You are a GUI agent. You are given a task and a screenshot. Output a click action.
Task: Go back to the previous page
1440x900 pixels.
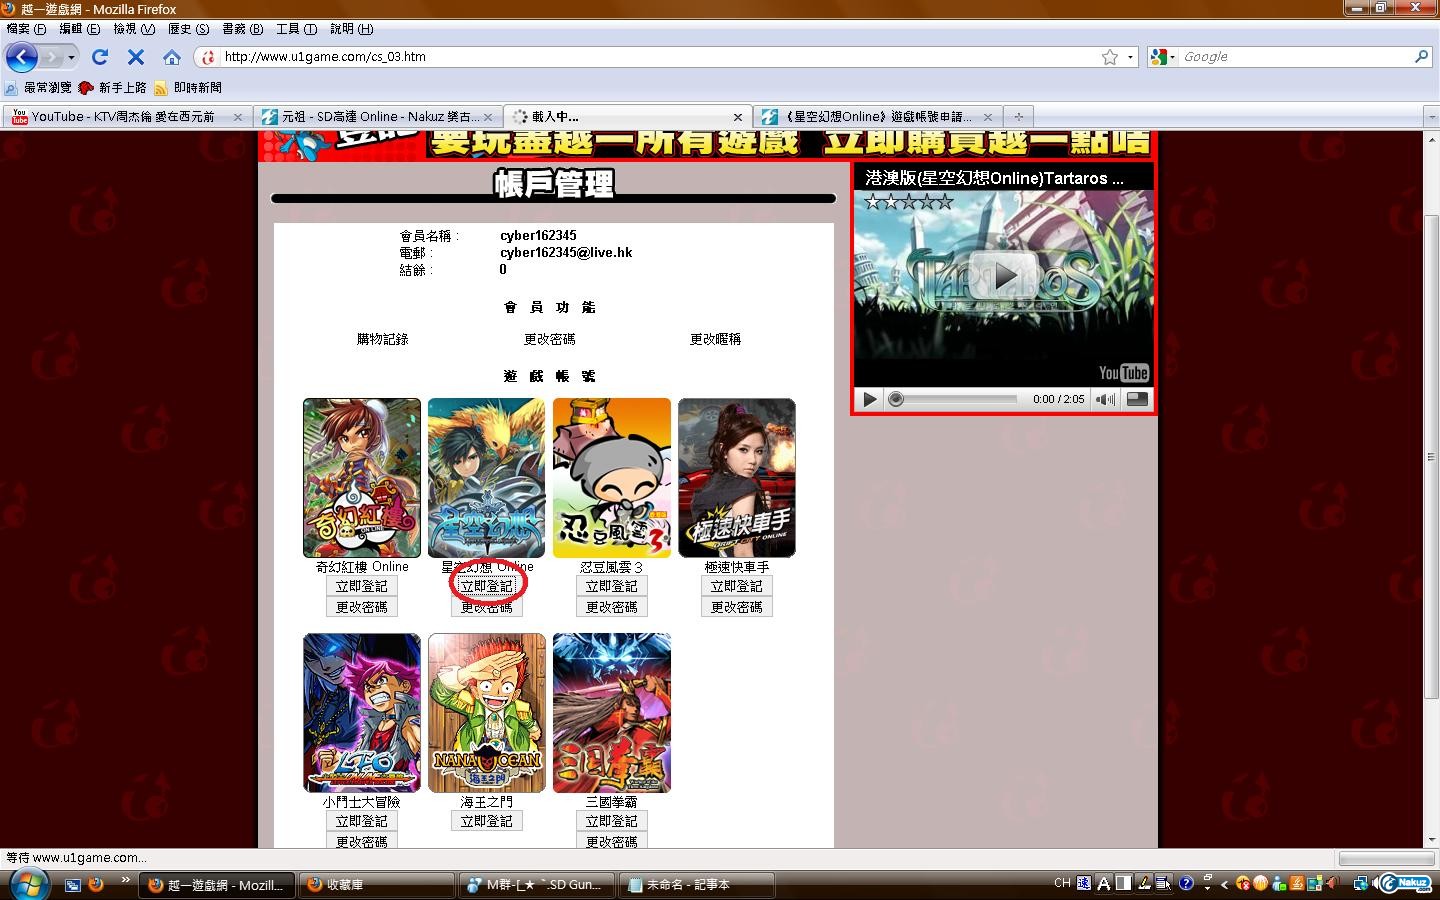coord(22,57)
